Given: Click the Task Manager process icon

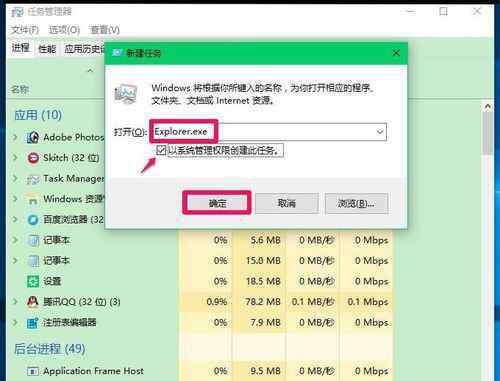Looking at the screenshot, I should tap(33, 179).
